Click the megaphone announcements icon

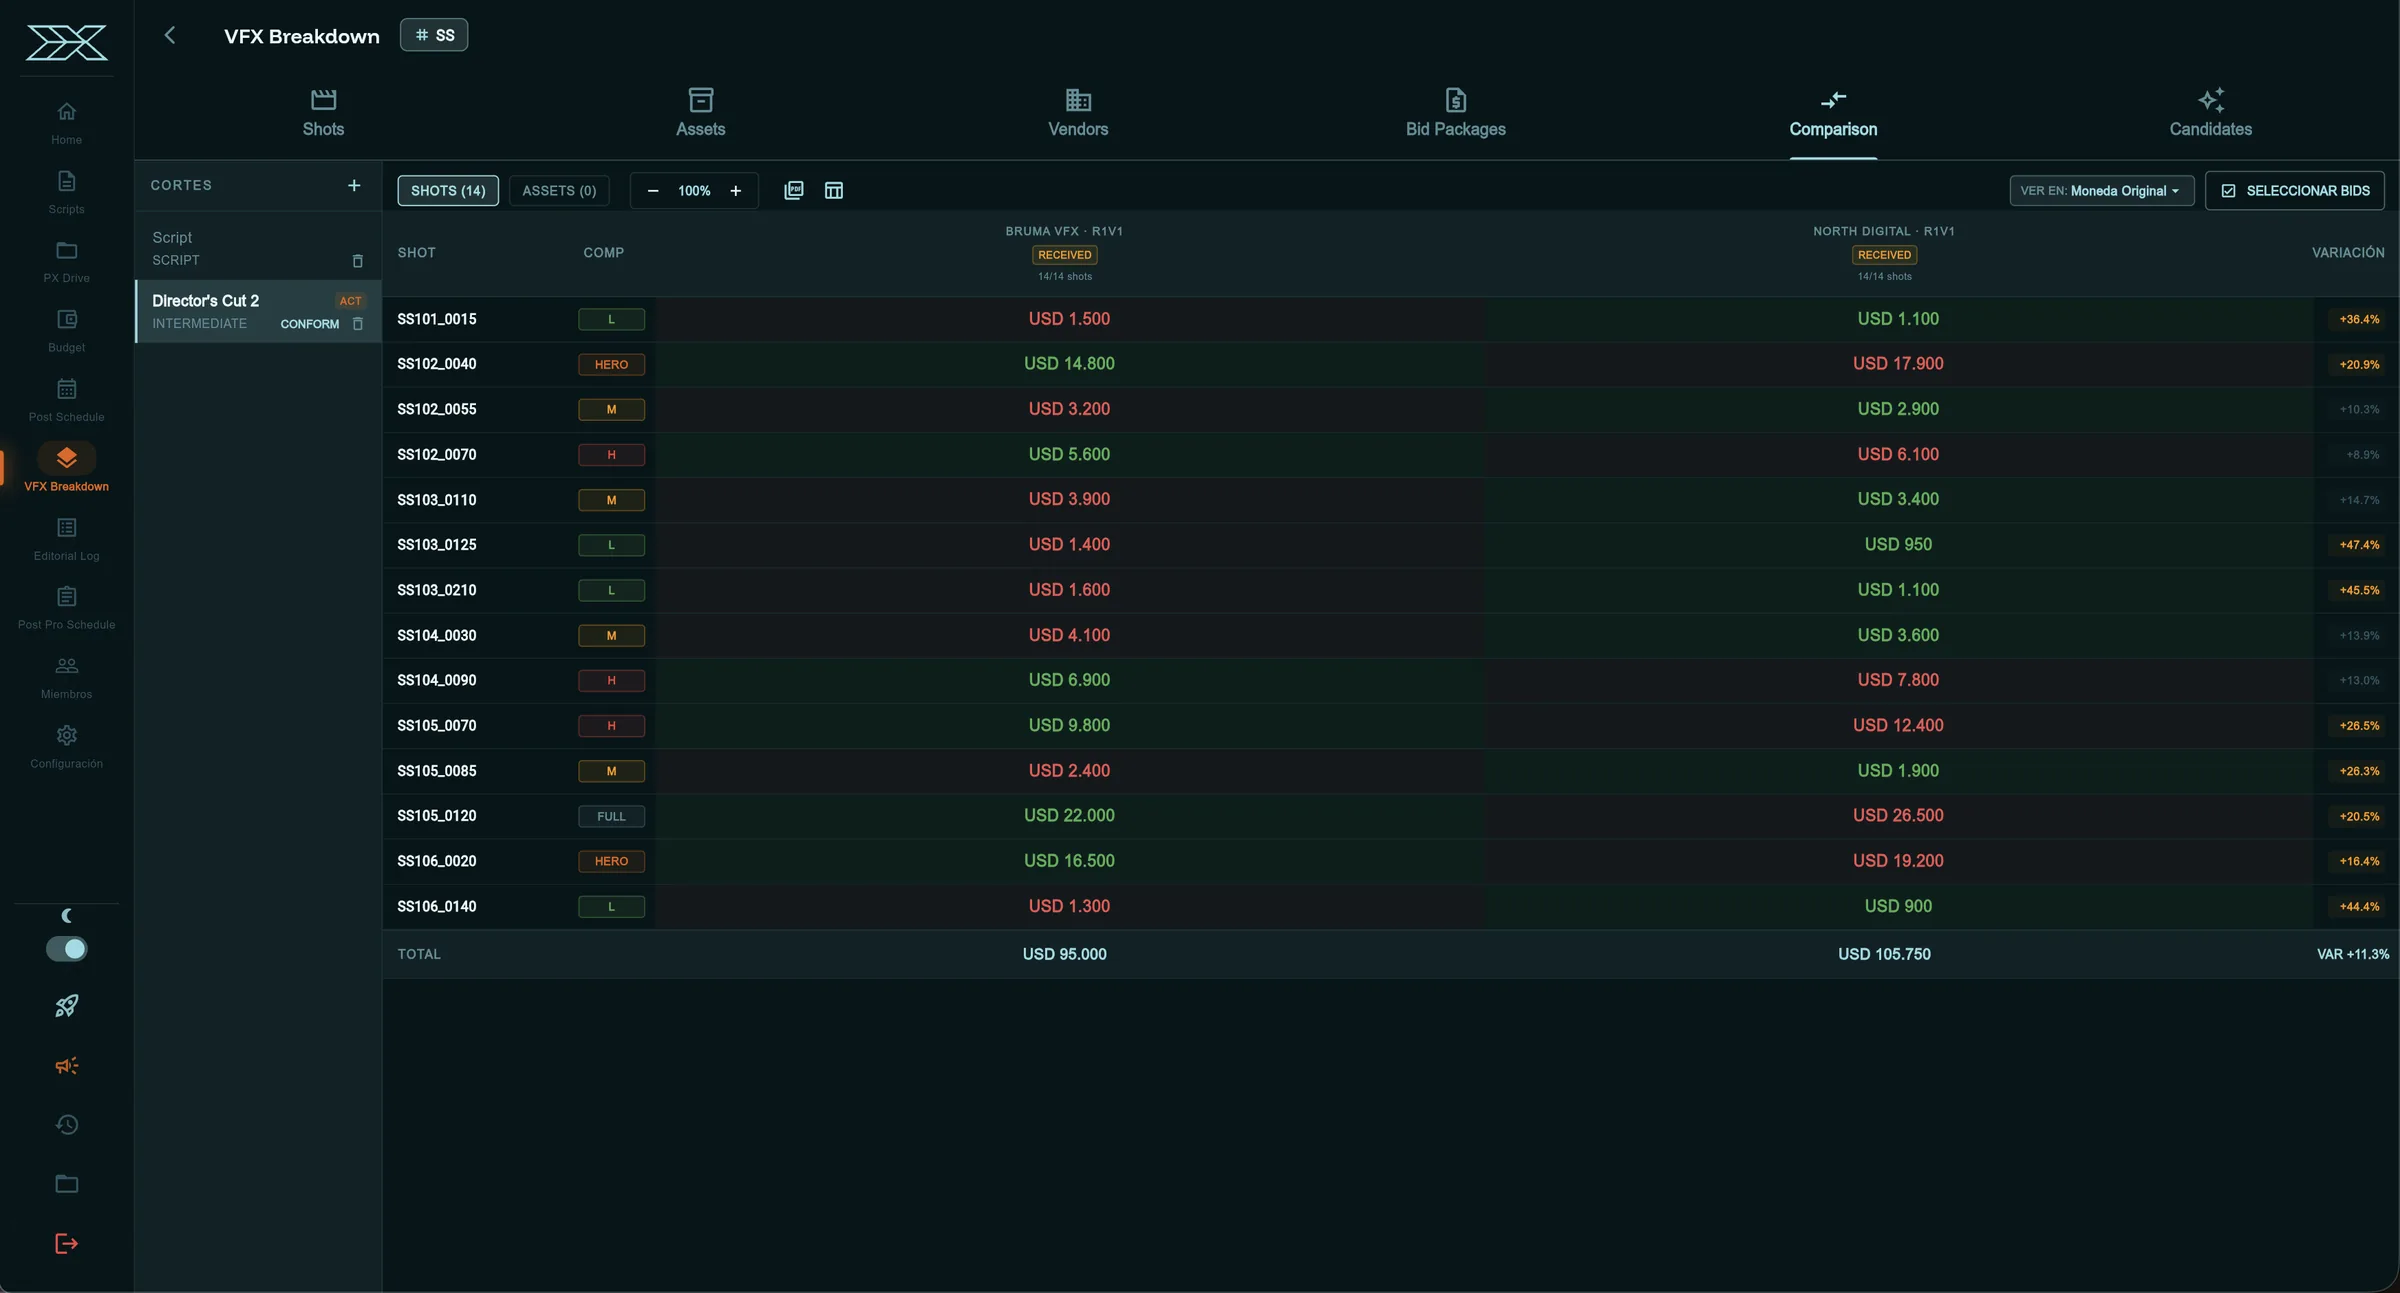coord(67,1066)
